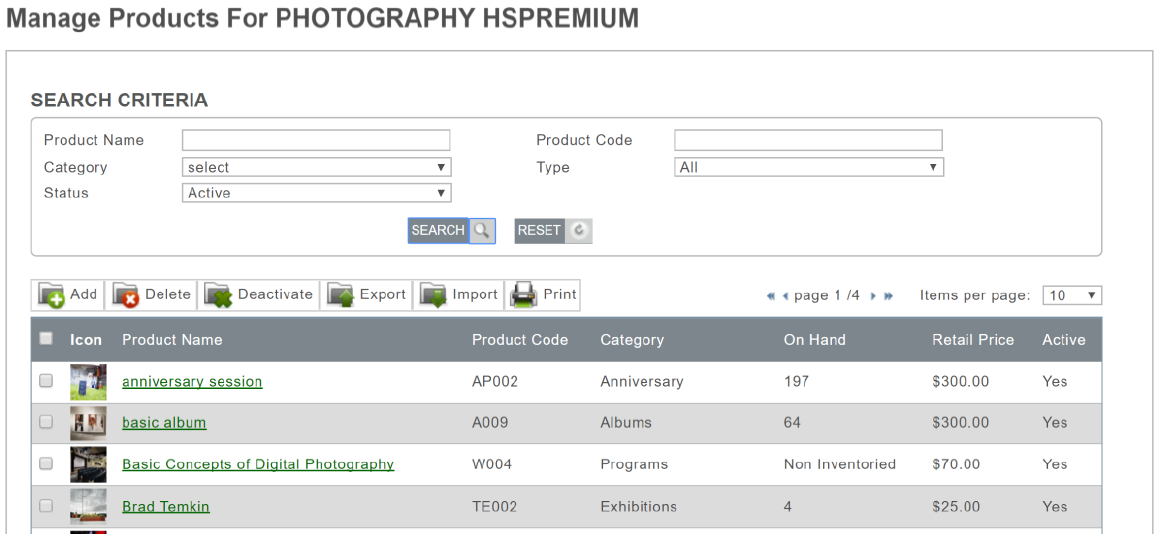Open the Brad Temkin product link

[x=166, y=507]
